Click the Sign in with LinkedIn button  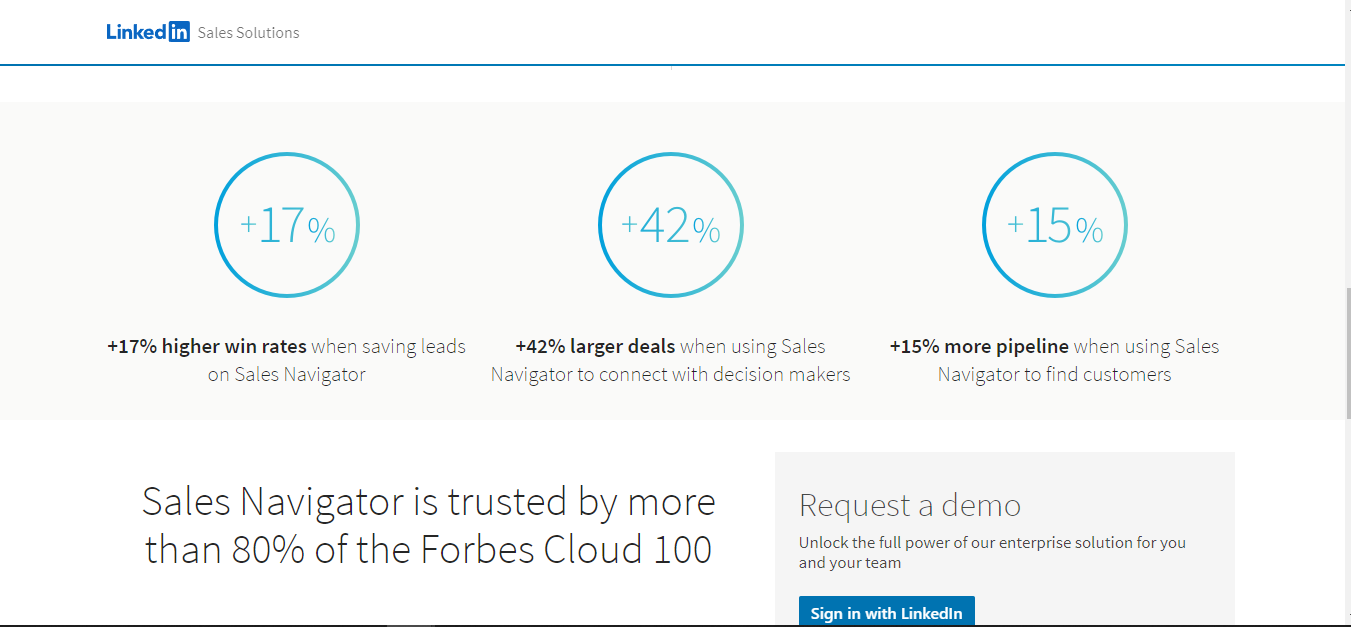(886, 612)
